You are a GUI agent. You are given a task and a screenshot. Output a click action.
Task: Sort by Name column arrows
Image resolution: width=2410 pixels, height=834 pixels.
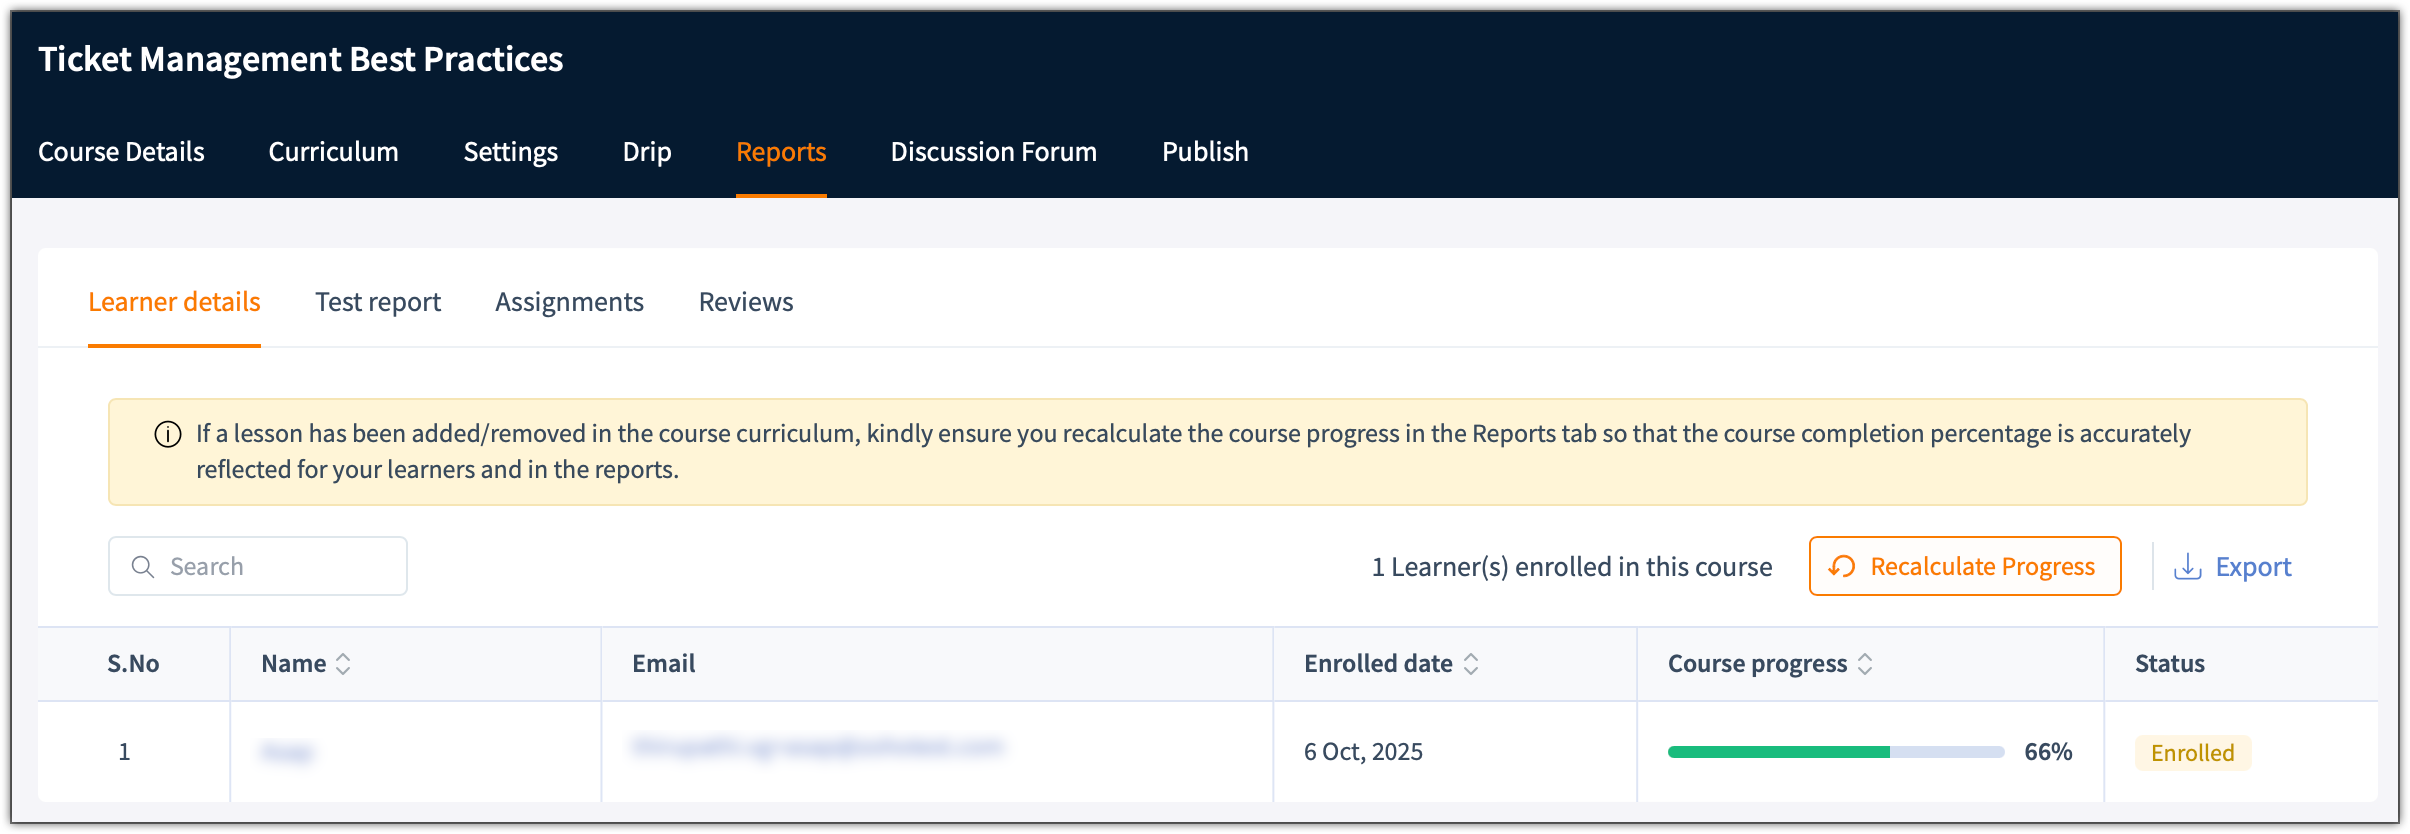point(343,664)
